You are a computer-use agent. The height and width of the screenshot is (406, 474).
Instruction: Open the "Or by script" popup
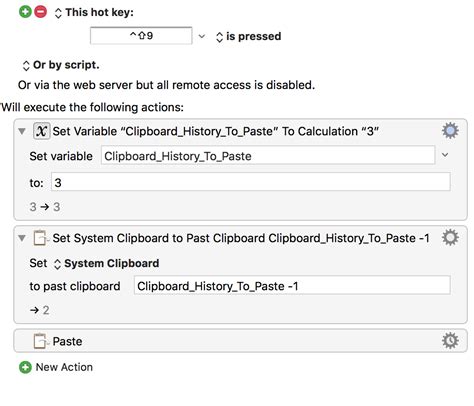click(x=61, y=65)
